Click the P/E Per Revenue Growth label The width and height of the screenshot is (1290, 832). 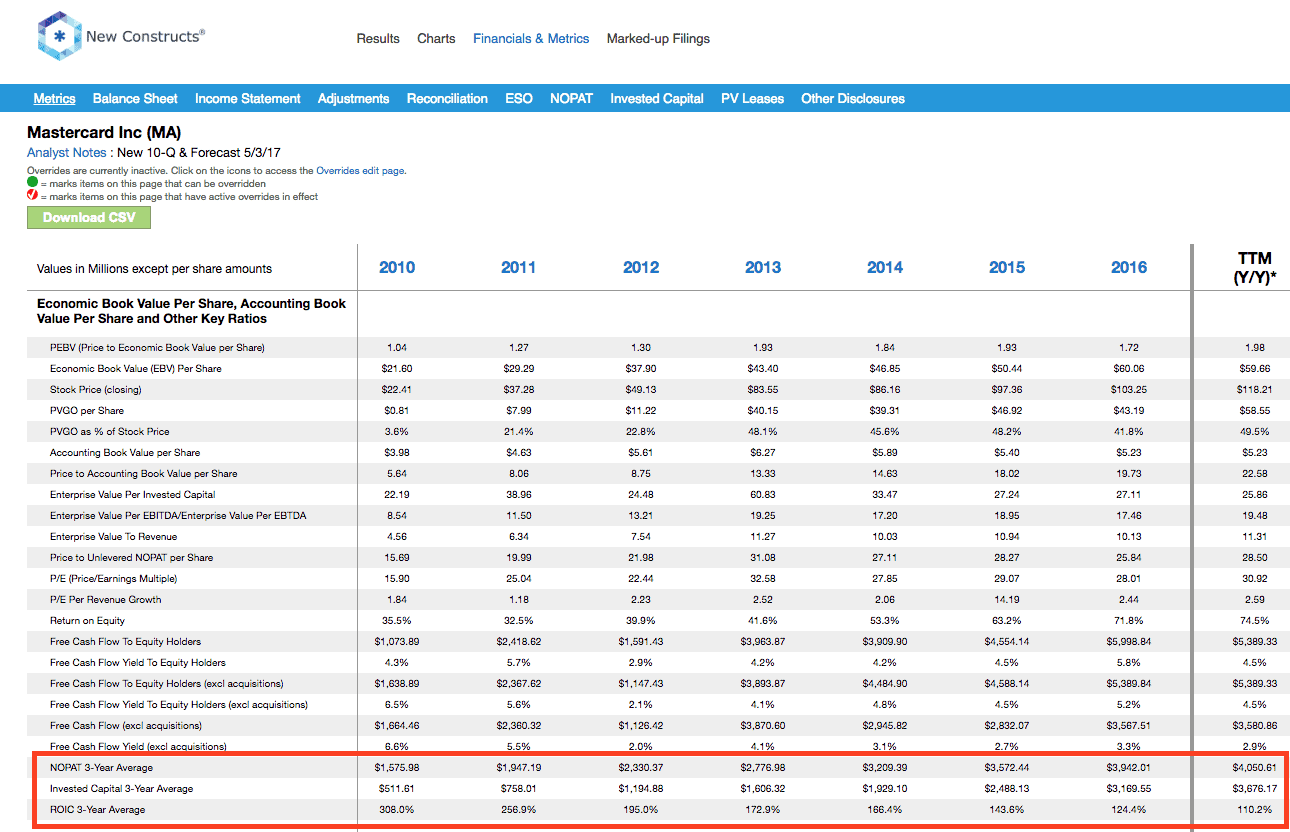106,600
